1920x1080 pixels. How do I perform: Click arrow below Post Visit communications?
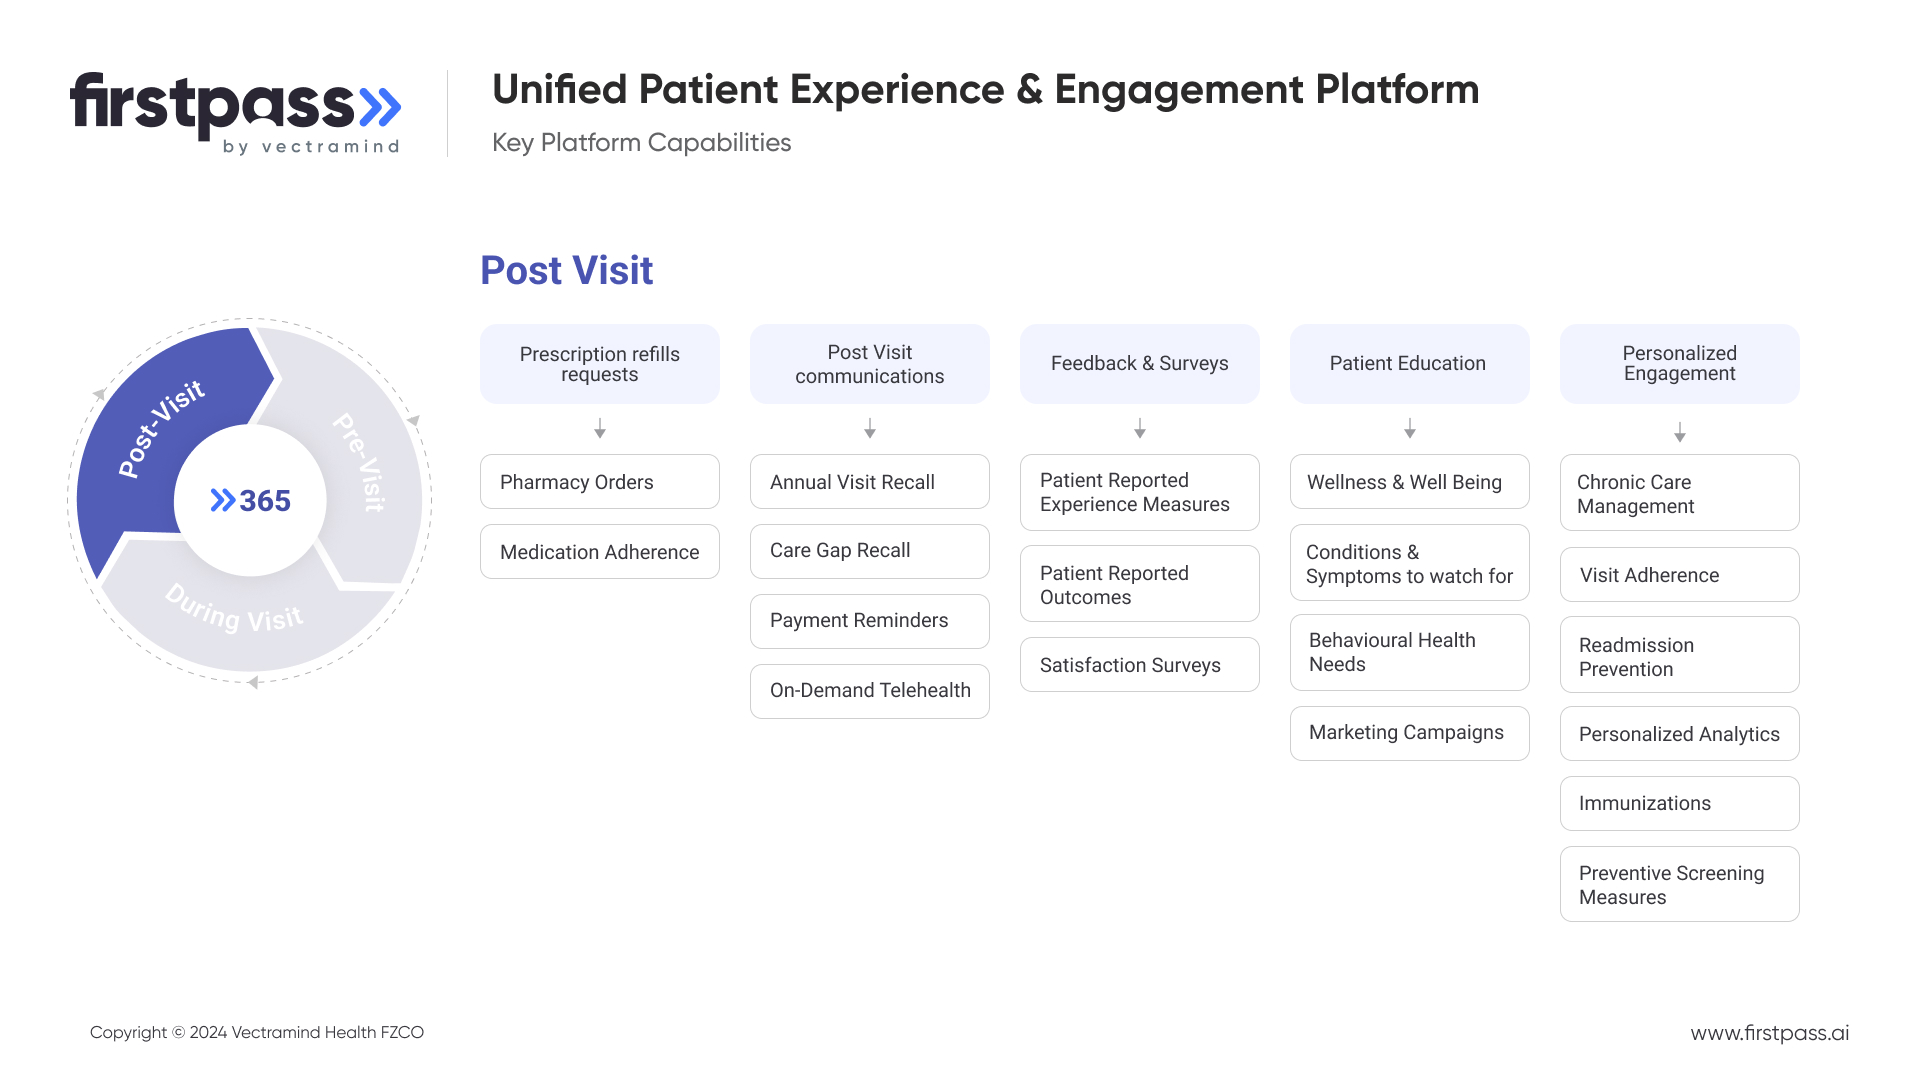coord(870,429)
